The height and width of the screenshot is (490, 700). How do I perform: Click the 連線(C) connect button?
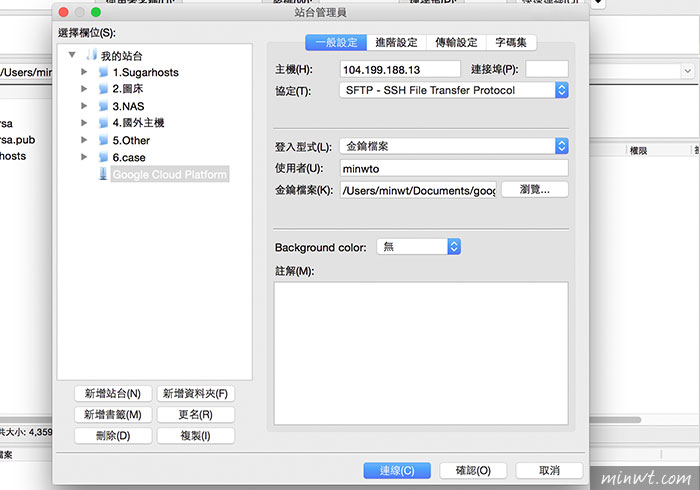(397, 470)
